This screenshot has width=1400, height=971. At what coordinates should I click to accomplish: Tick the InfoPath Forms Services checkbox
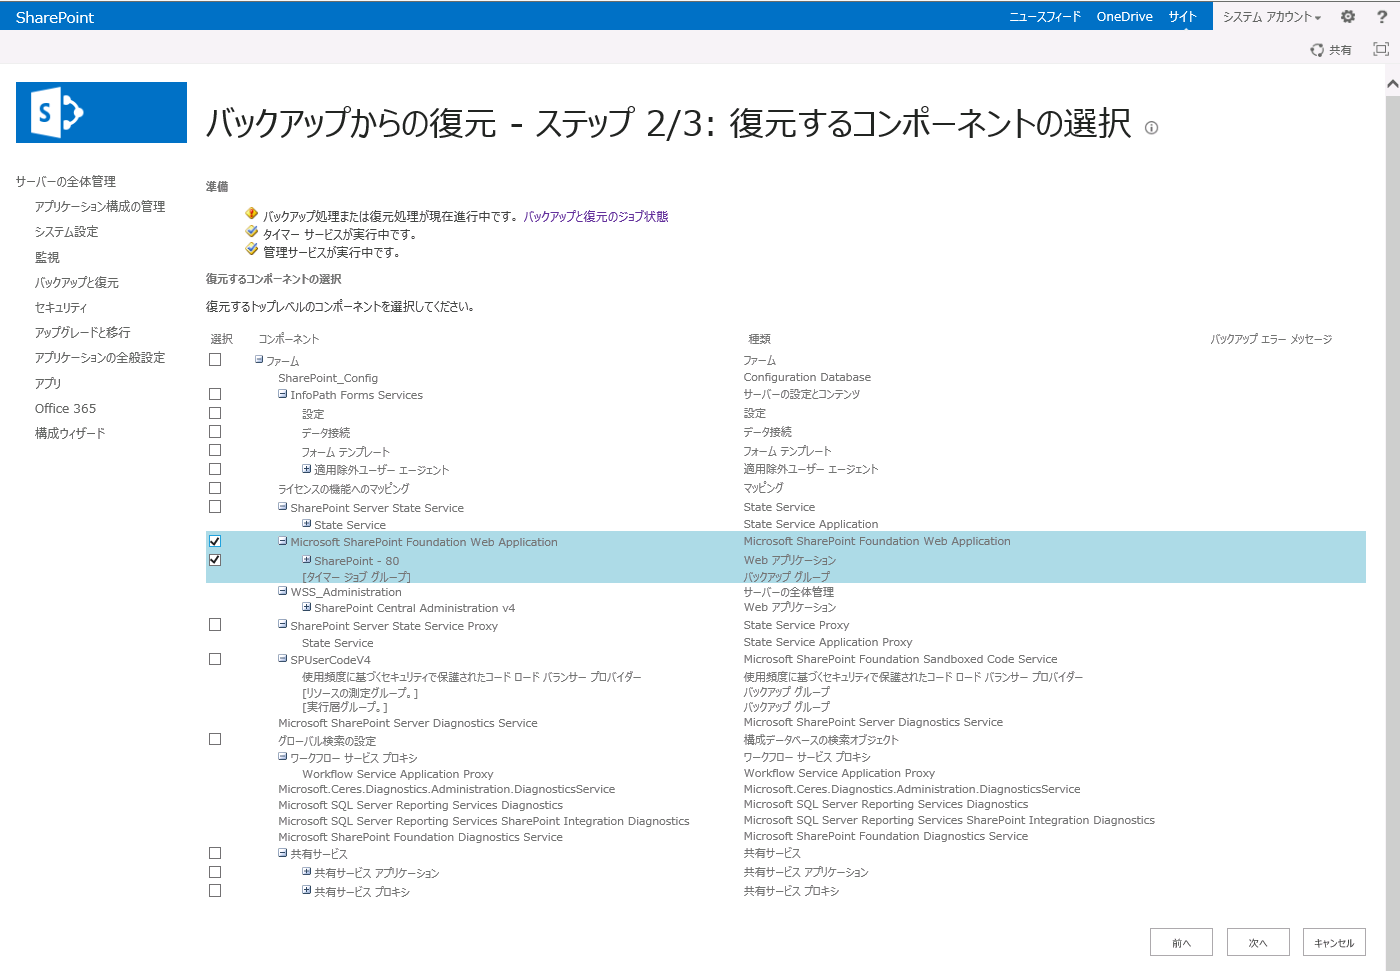pos(215,394)
